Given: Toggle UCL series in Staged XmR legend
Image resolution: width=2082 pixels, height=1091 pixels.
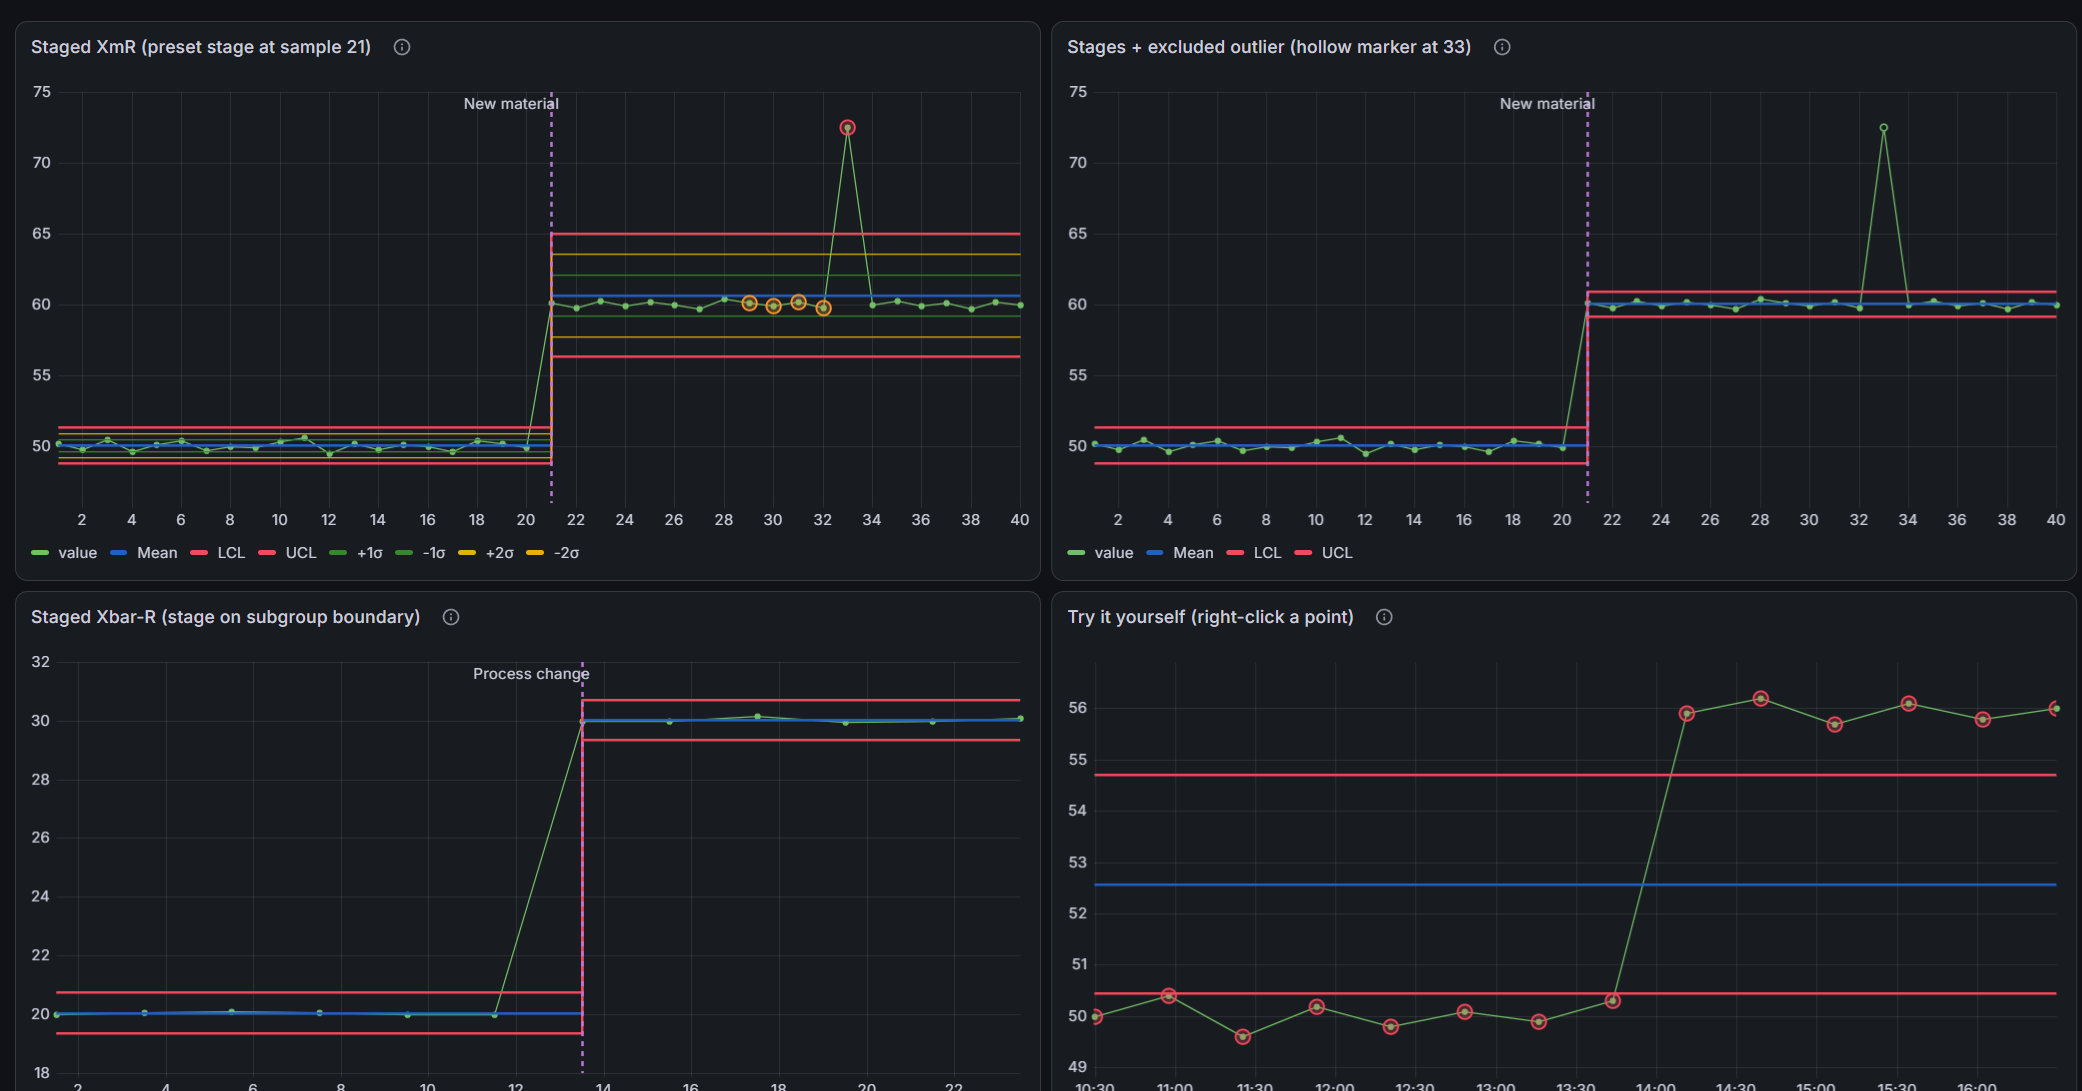Looking at the screenshot, I should [x=301, y=553].
